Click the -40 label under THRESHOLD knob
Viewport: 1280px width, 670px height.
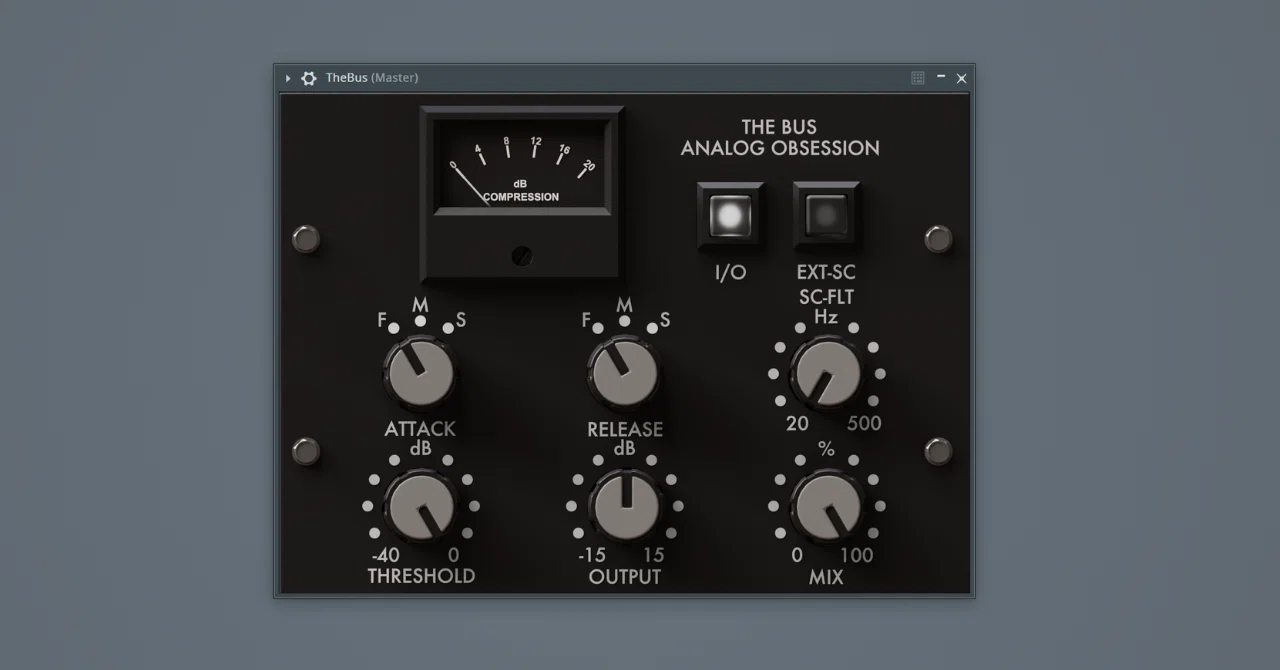[x=385, y=556]
